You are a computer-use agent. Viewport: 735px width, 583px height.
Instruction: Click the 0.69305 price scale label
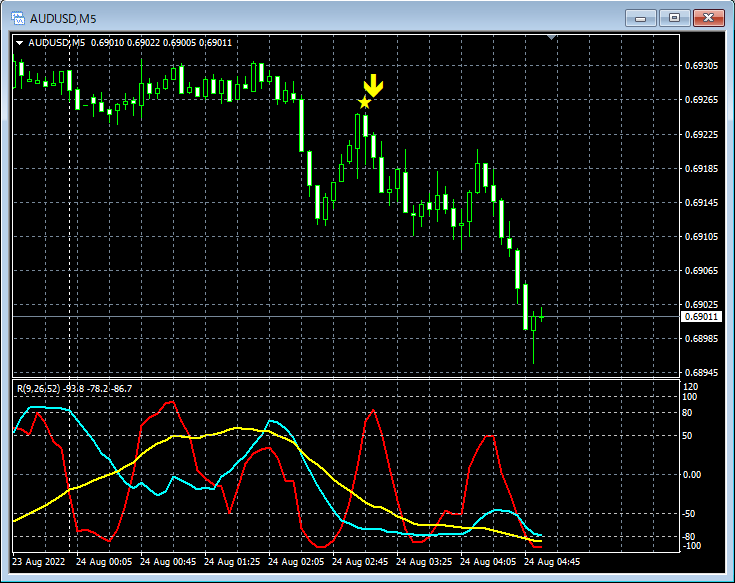tap(701, 66)
